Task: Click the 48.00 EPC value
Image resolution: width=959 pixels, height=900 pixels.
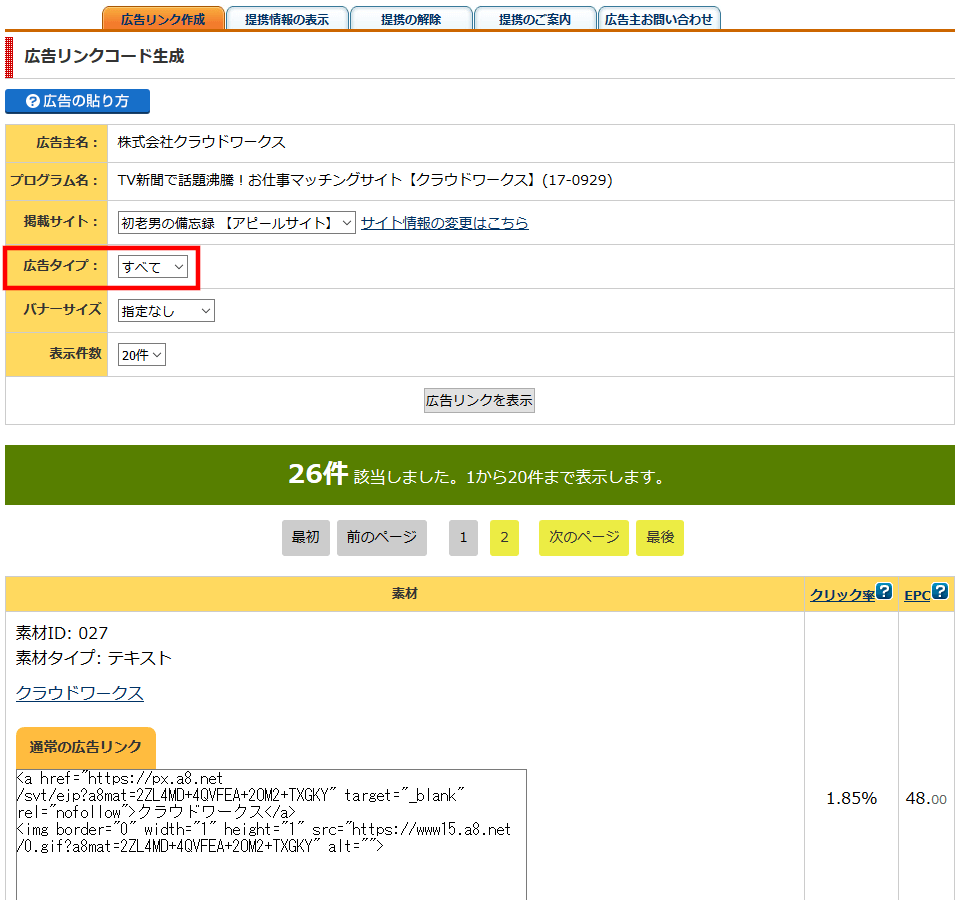Action: [x=926, y=799]
